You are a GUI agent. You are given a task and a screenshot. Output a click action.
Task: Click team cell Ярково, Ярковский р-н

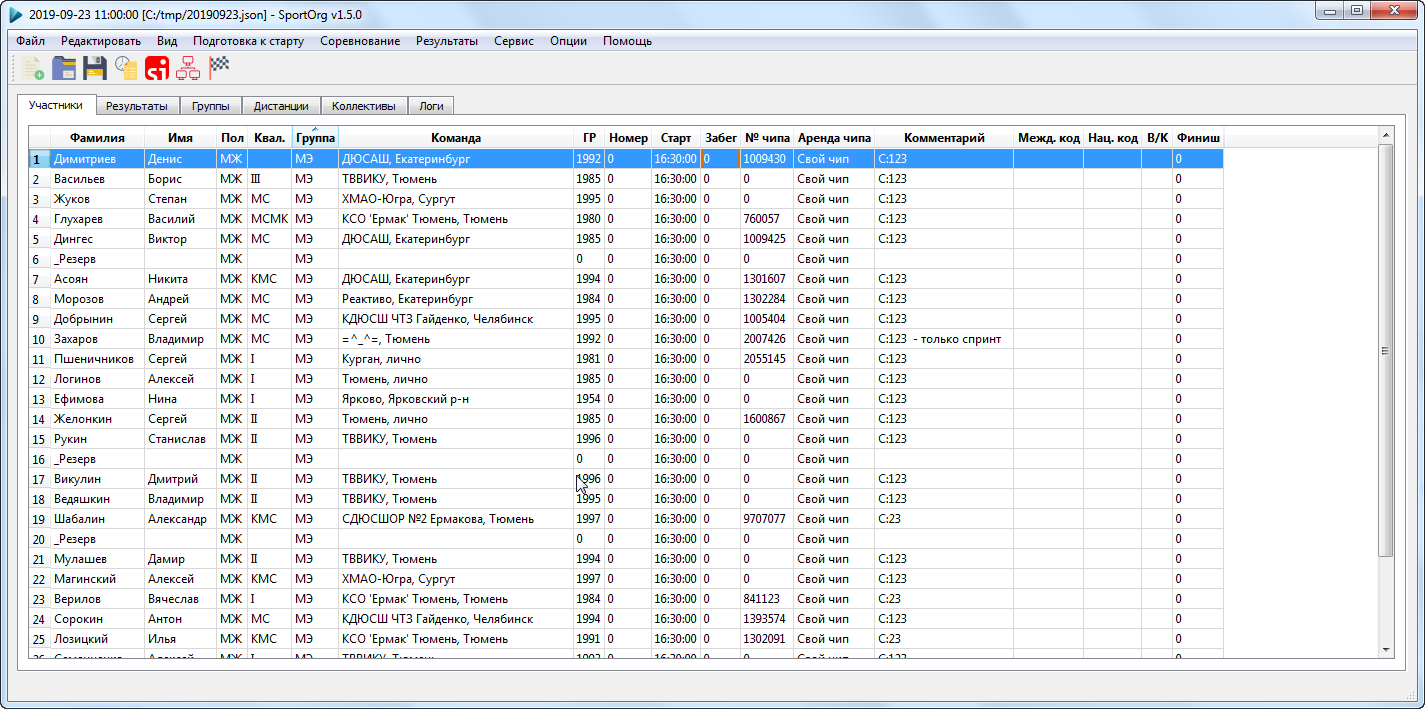pyautogui.click(x=456, y=399)
